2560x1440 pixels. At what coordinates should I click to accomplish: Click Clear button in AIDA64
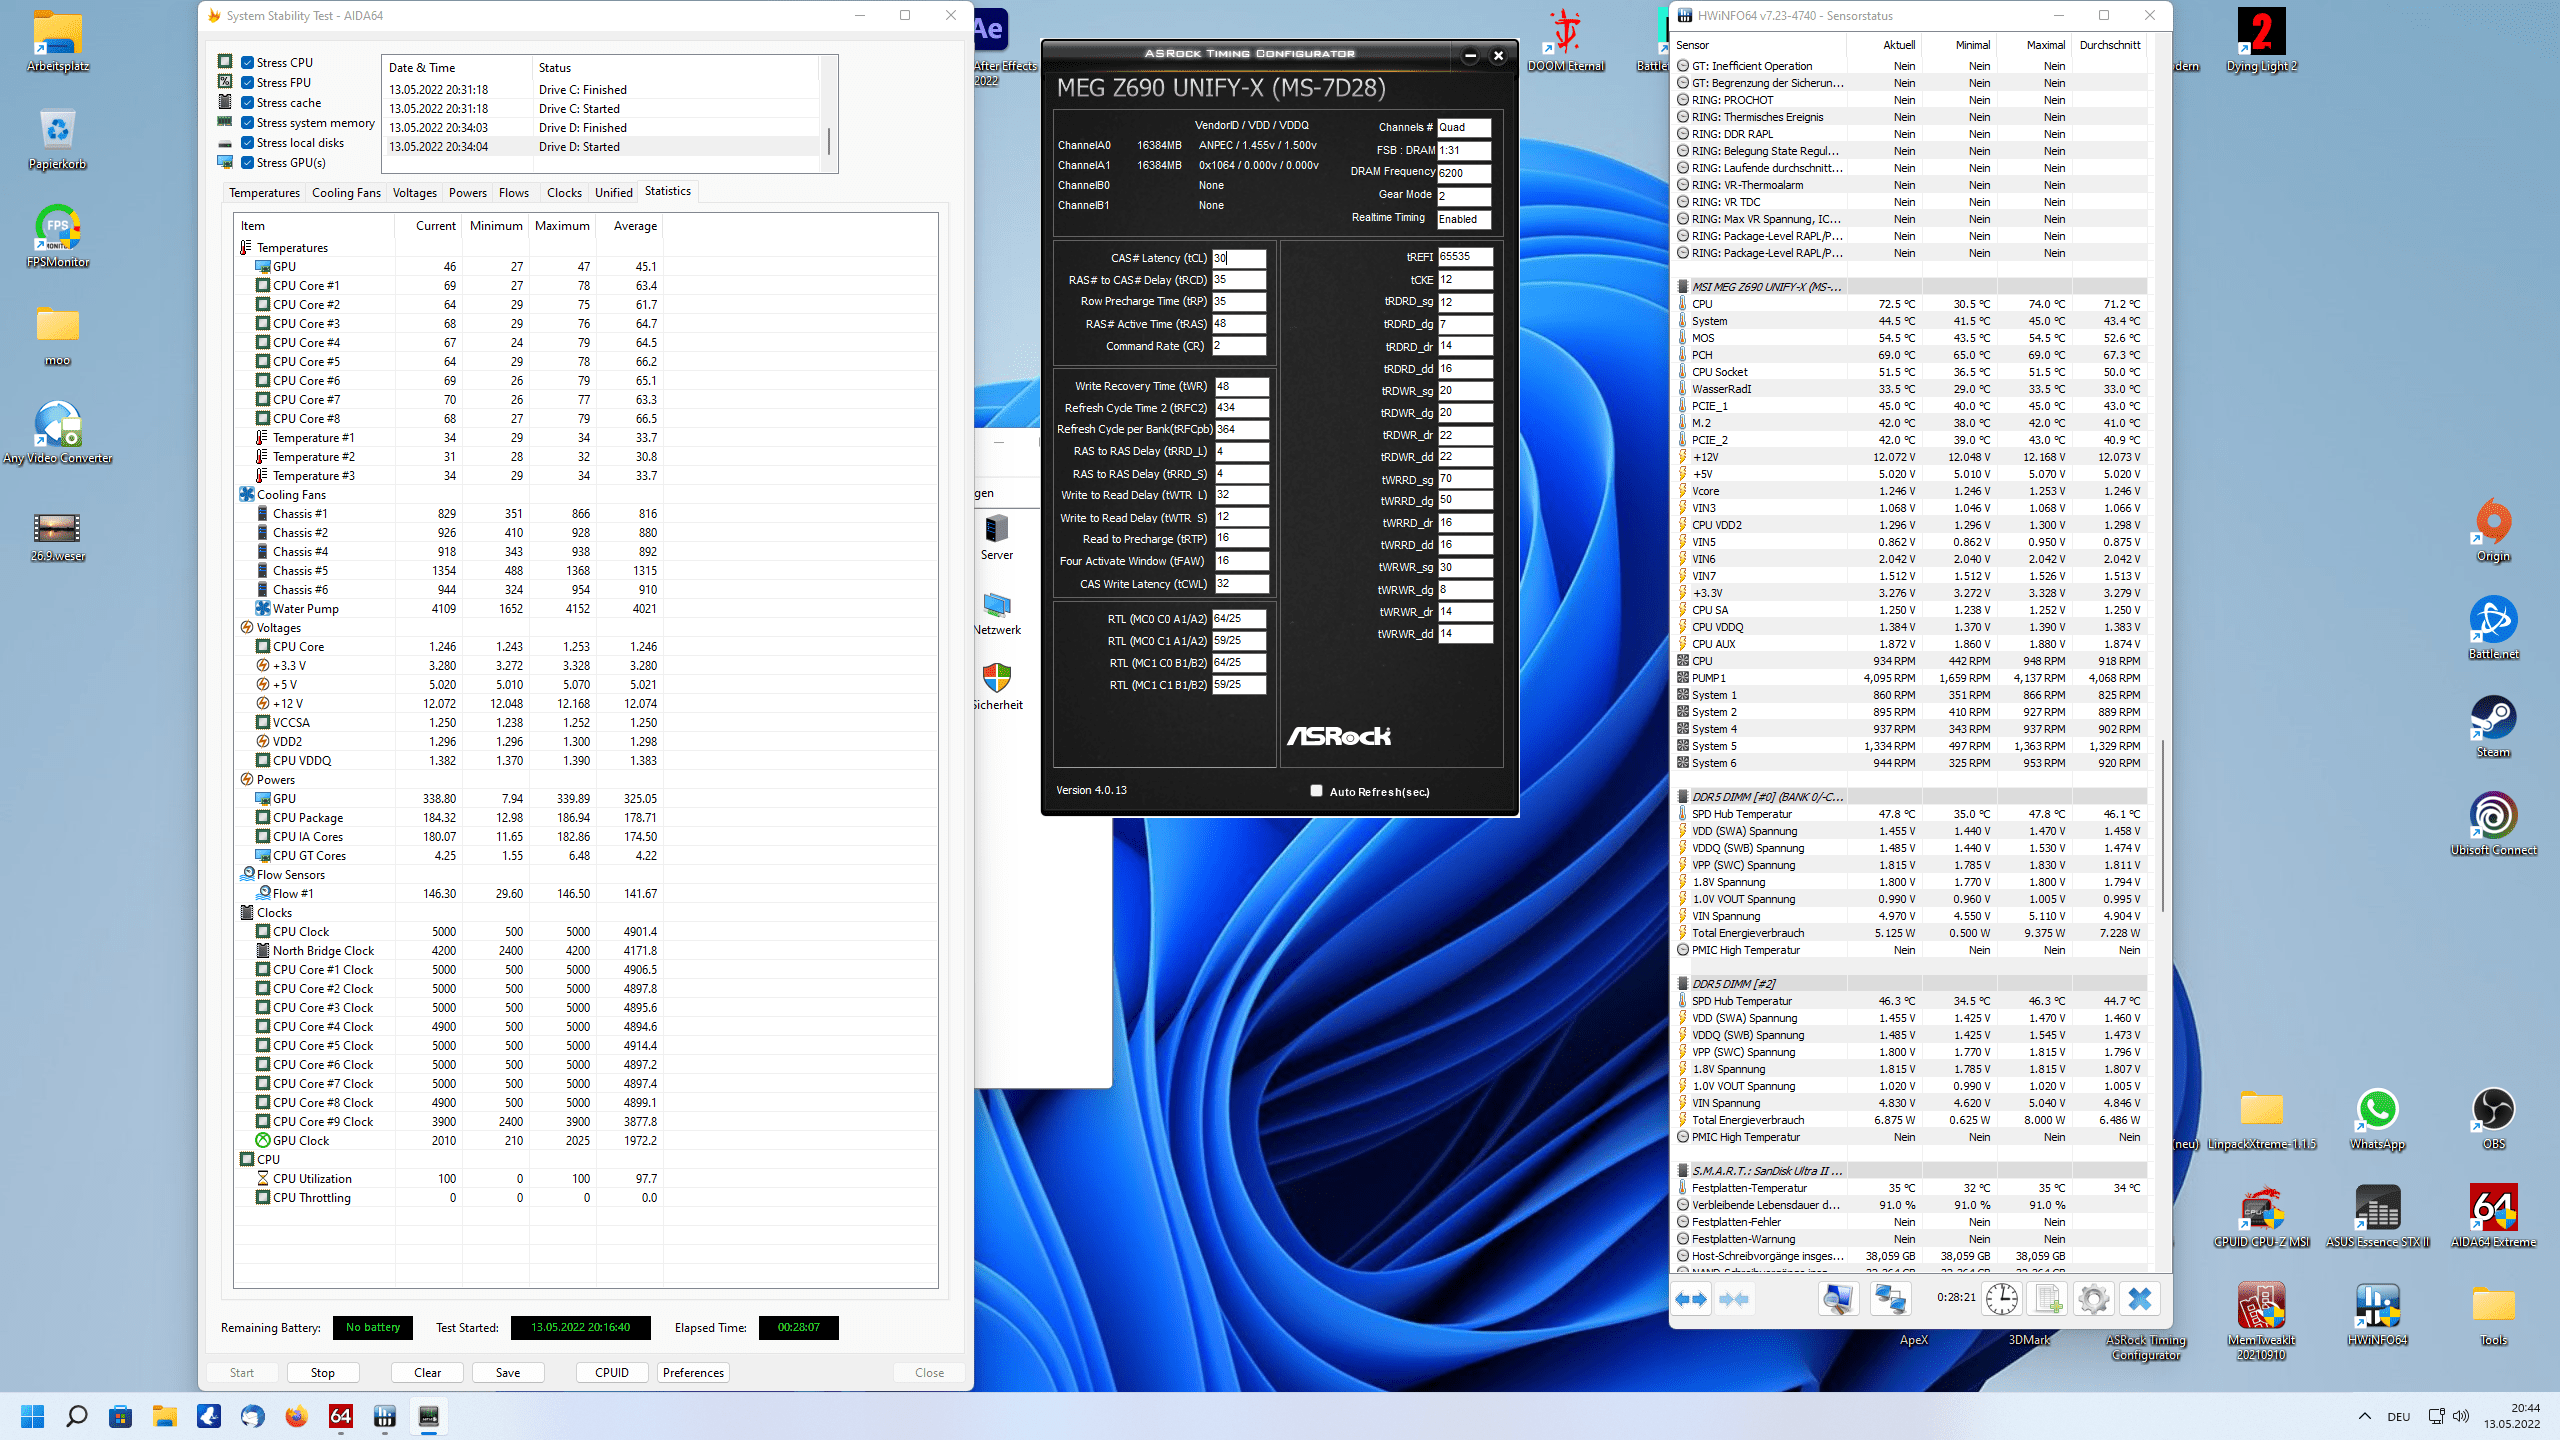tap(427, 1372)
